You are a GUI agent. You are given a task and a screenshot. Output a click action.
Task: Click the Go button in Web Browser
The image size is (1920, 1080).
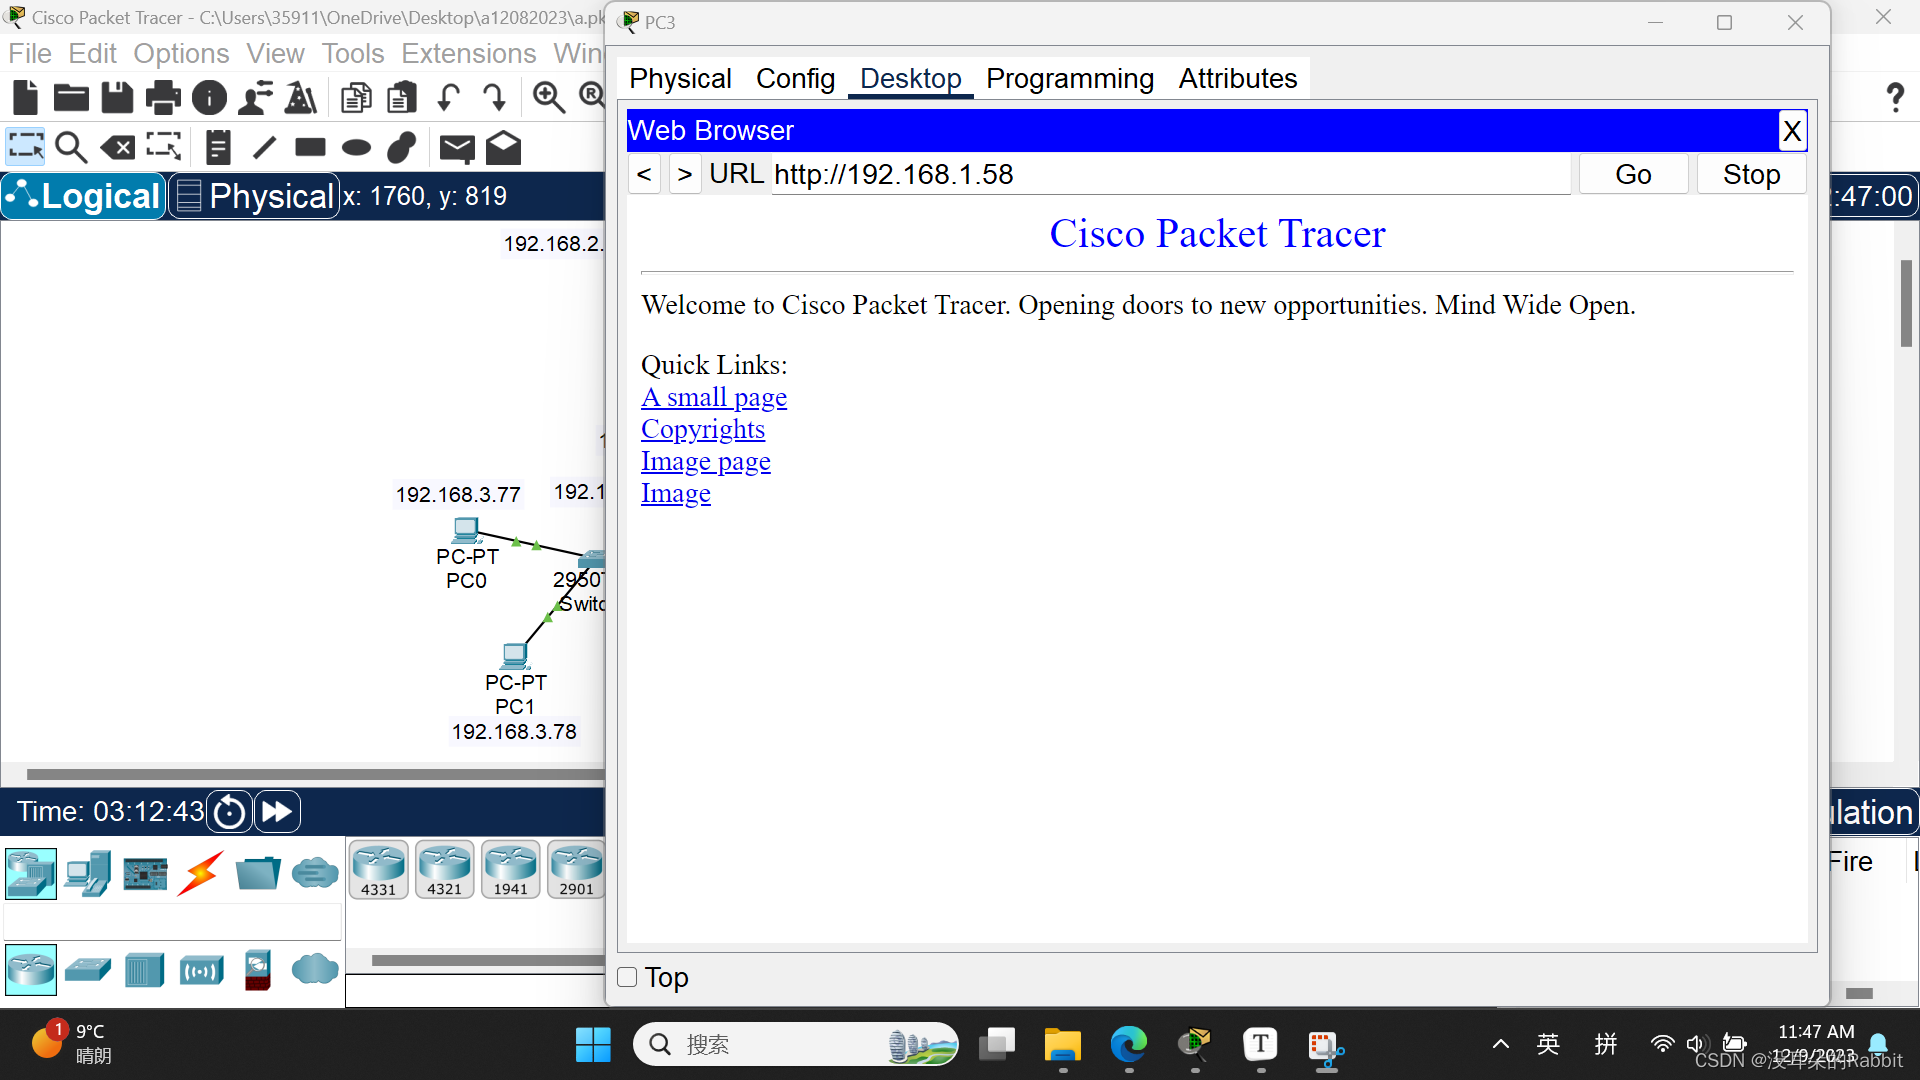coord(1633,174)
